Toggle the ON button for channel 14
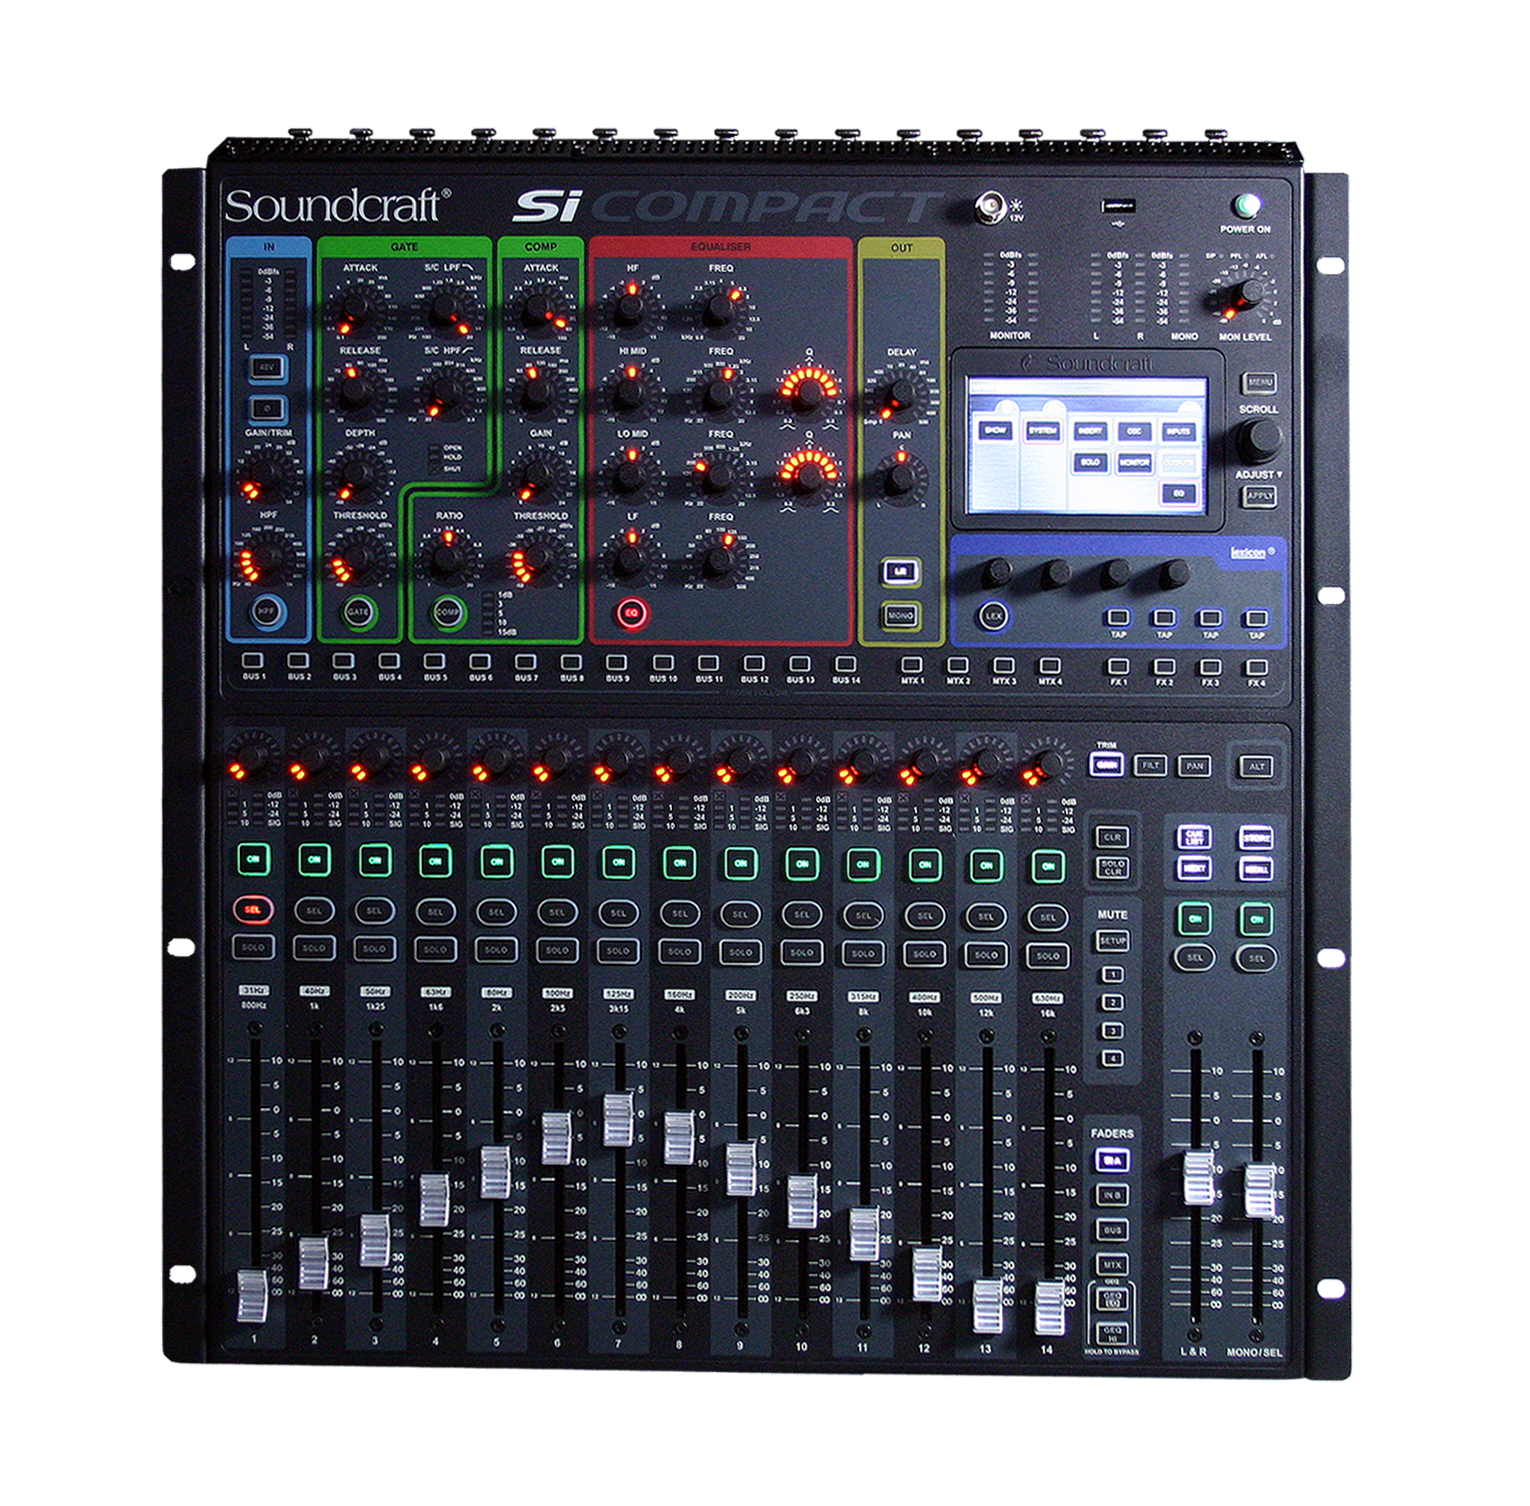 click(x=1048, y=865)
